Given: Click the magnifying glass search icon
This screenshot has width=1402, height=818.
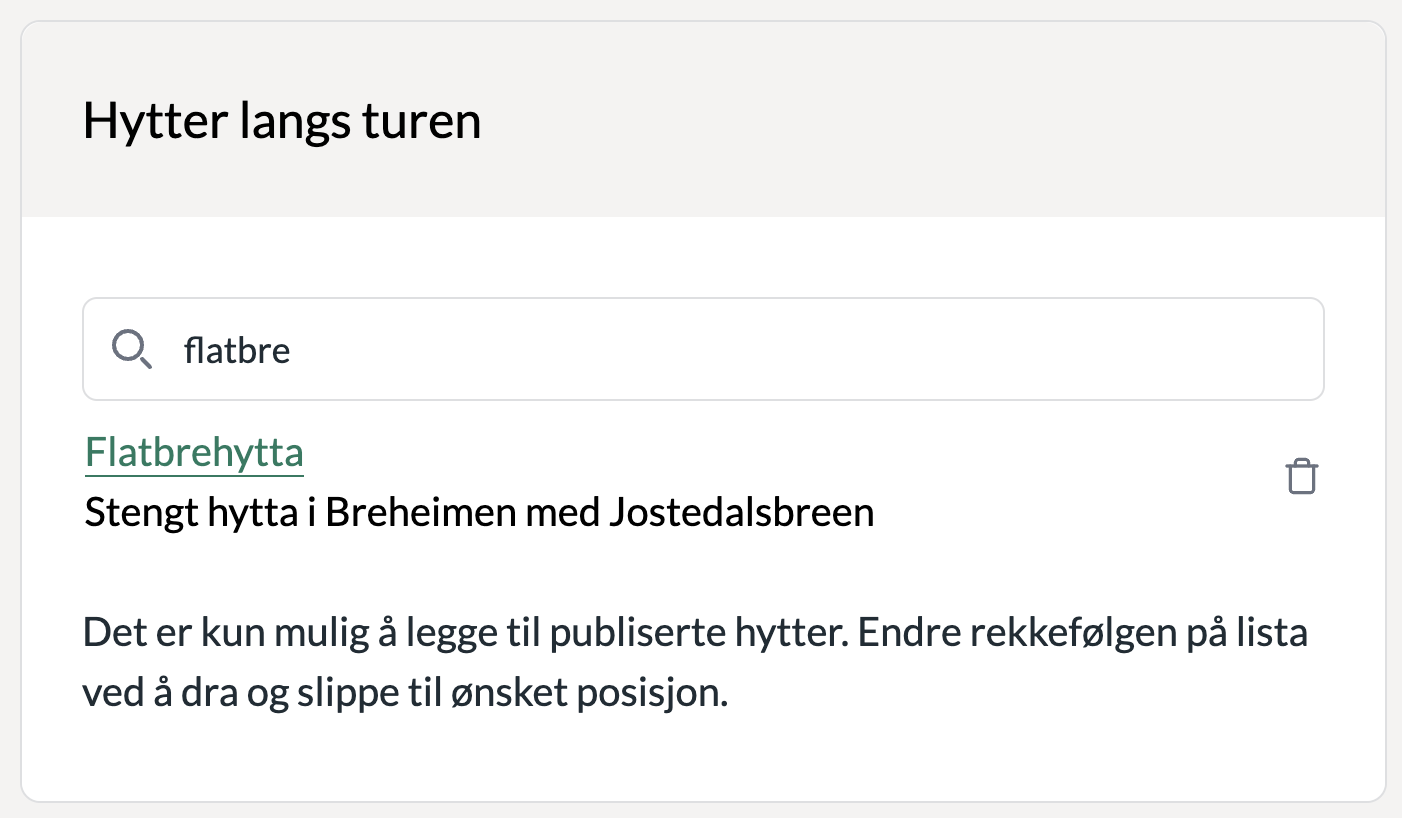Looking at the screenshot, I should 132,351.
